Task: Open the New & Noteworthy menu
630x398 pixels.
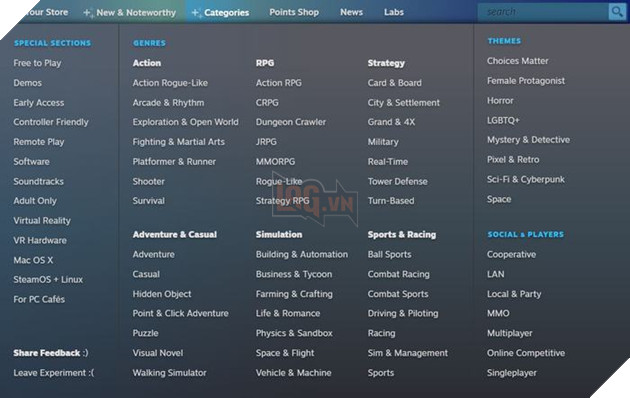Action: pos(129,12)
